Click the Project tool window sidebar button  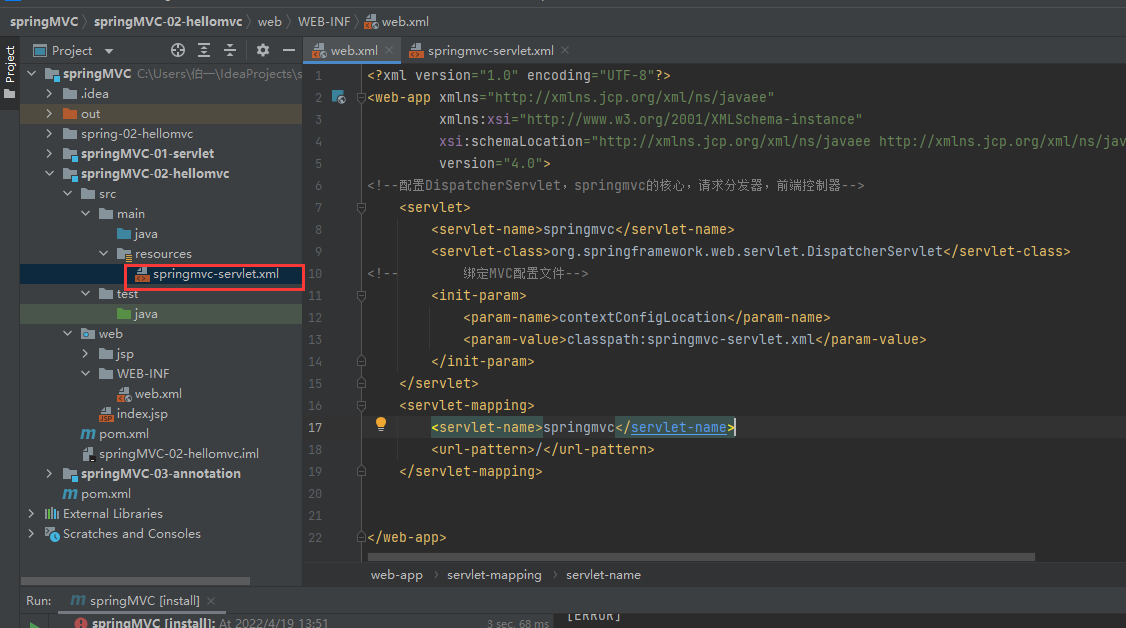tap(9, 72)
